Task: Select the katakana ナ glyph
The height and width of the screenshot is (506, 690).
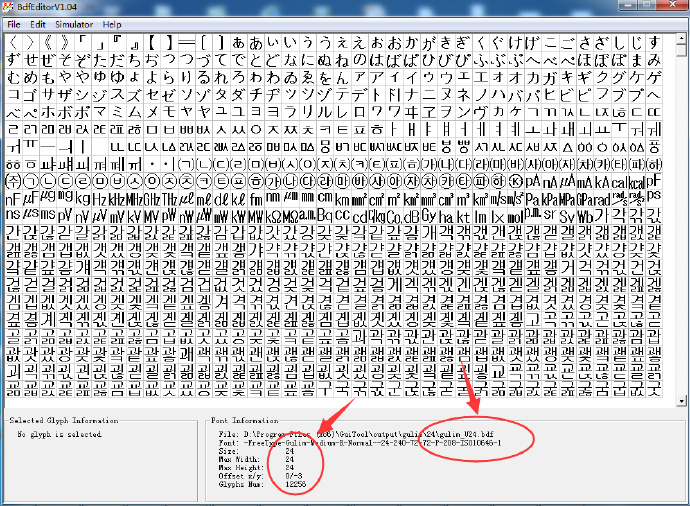Action: [x=411, y=95]
